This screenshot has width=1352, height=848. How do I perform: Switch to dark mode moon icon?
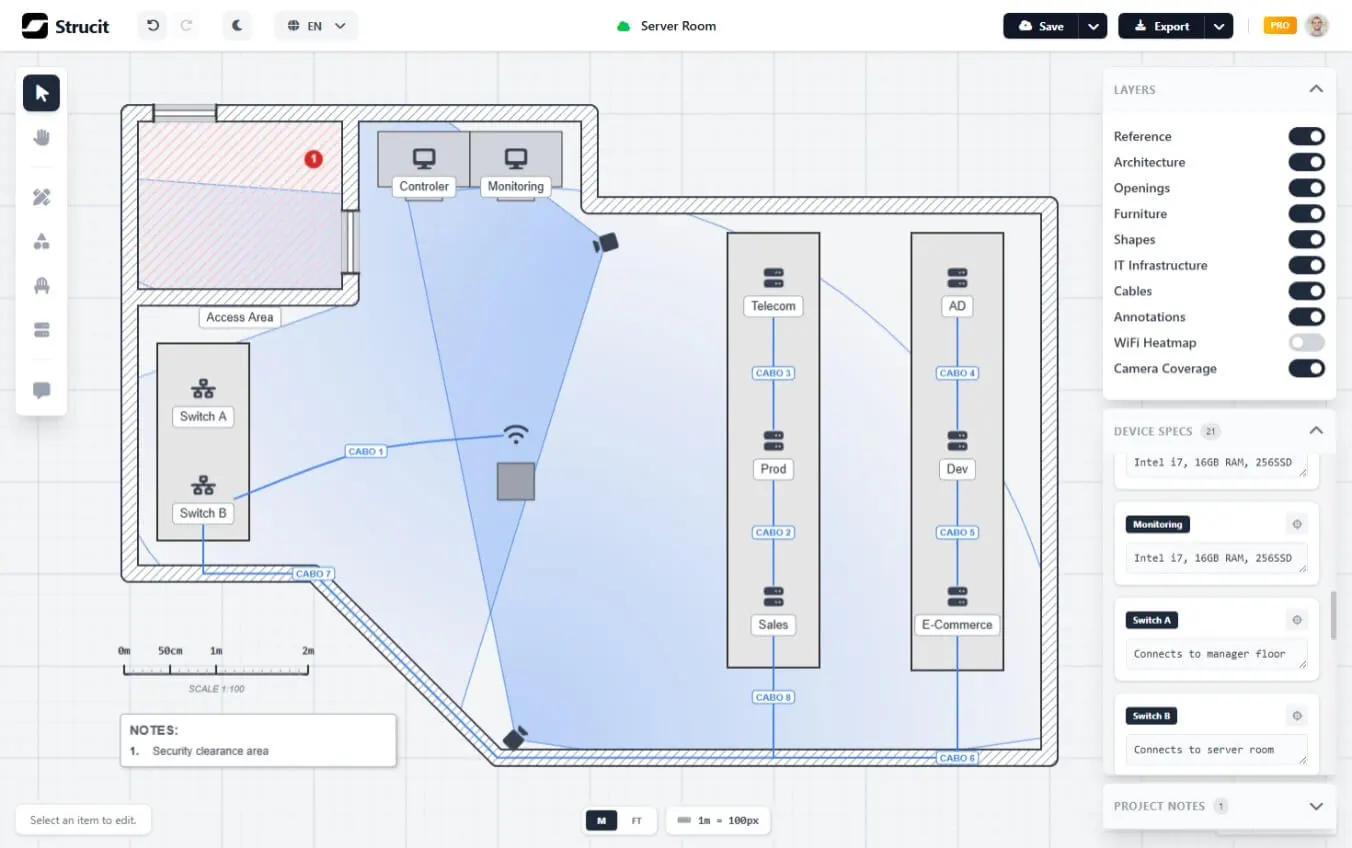point(237,26)
